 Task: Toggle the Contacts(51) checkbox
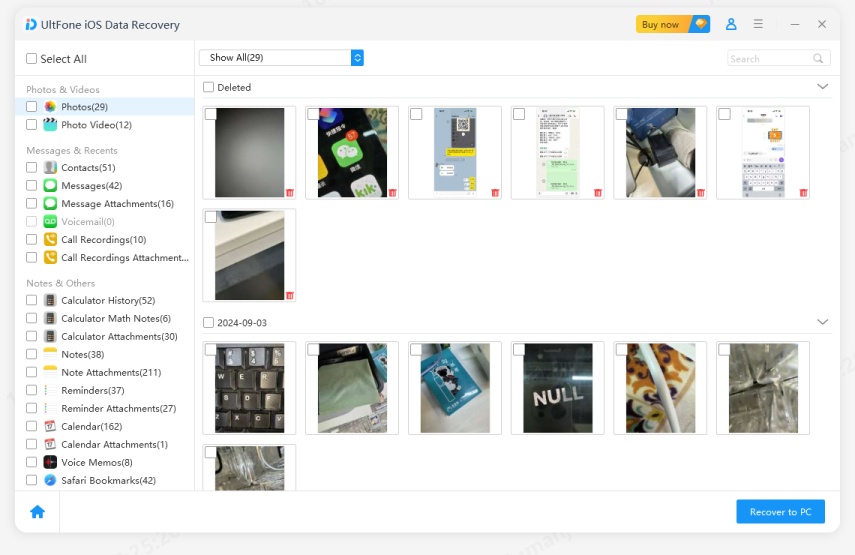click(32, 168)
